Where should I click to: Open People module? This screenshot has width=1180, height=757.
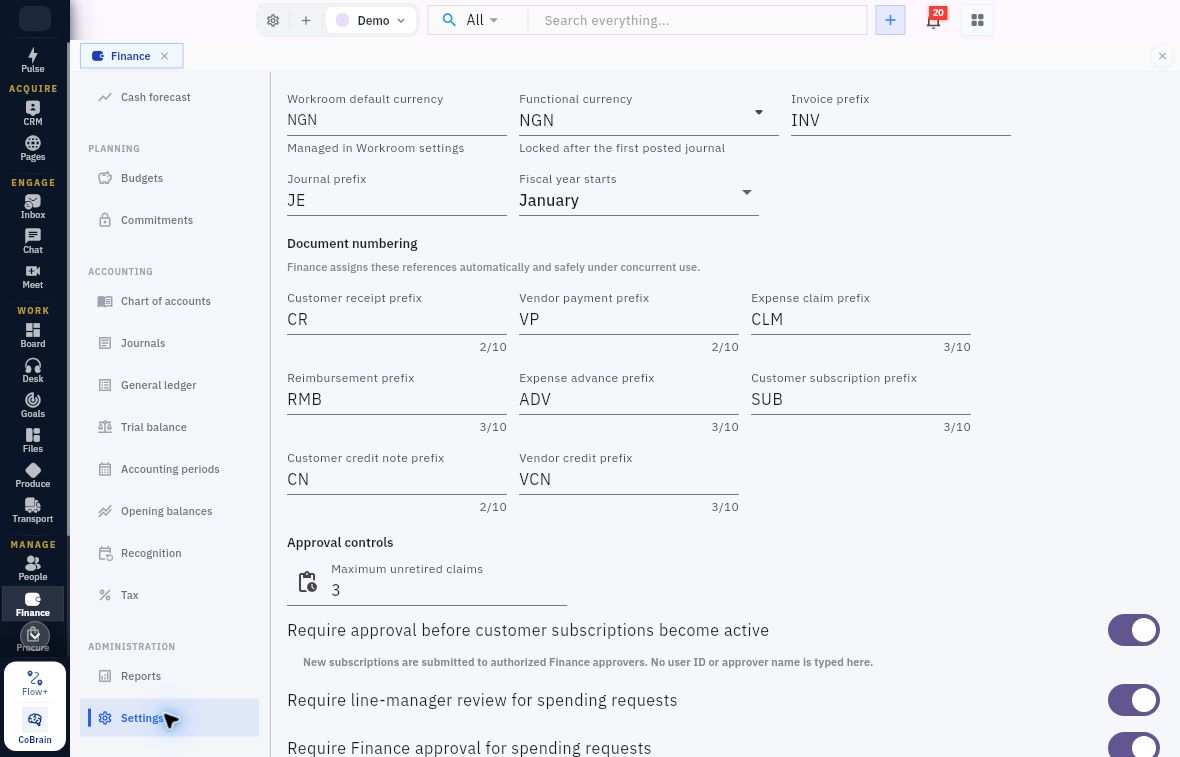pyautogui.click(x=32, y=568)
